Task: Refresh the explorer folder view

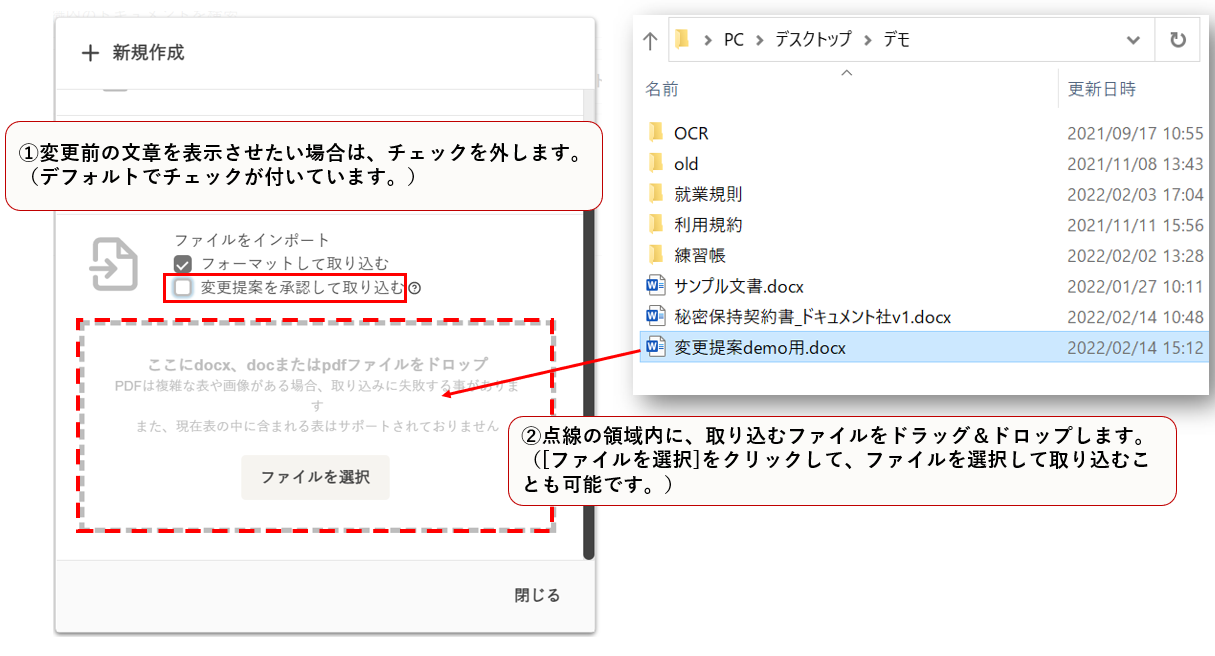Action: [x=1178, y=40]
